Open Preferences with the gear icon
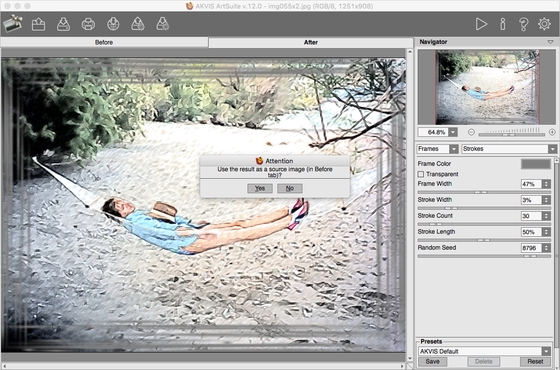The width and height of the screenshot is (560, 370). [544, 24]
